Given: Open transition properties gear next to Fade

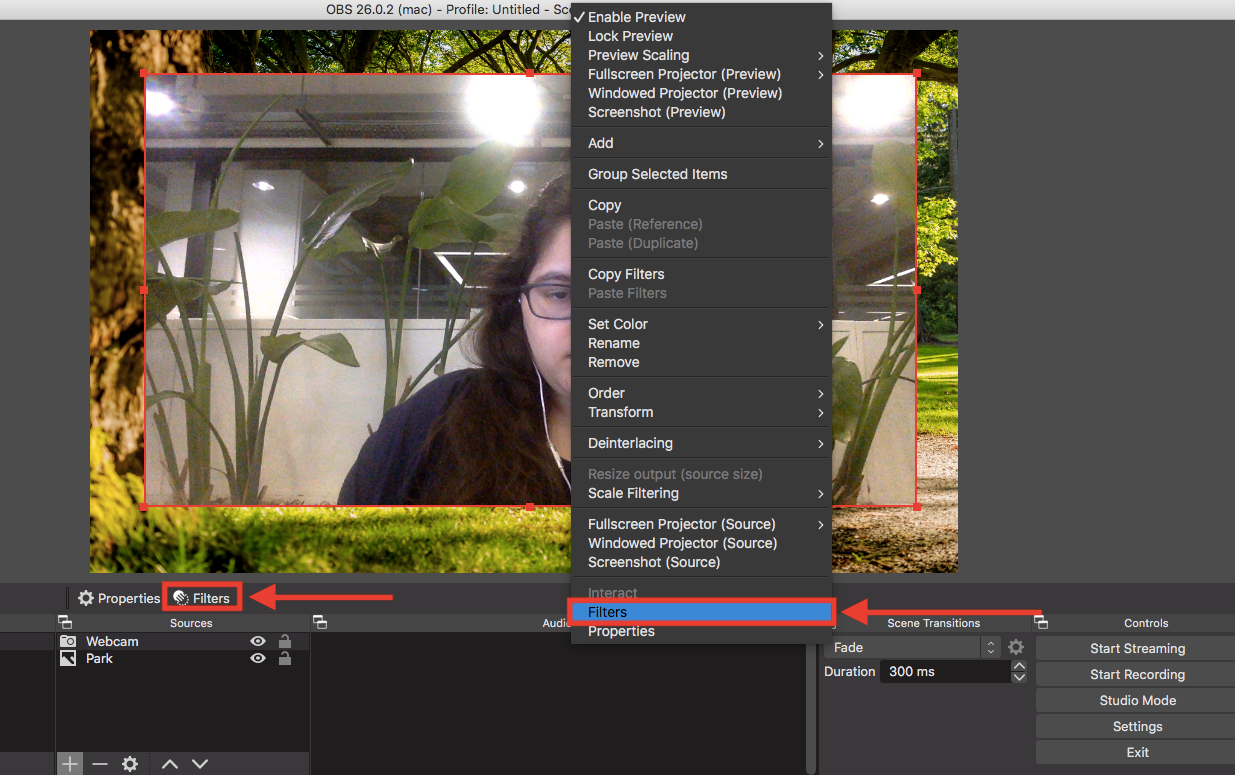Looking at the screenshot, I should 1016,647.
